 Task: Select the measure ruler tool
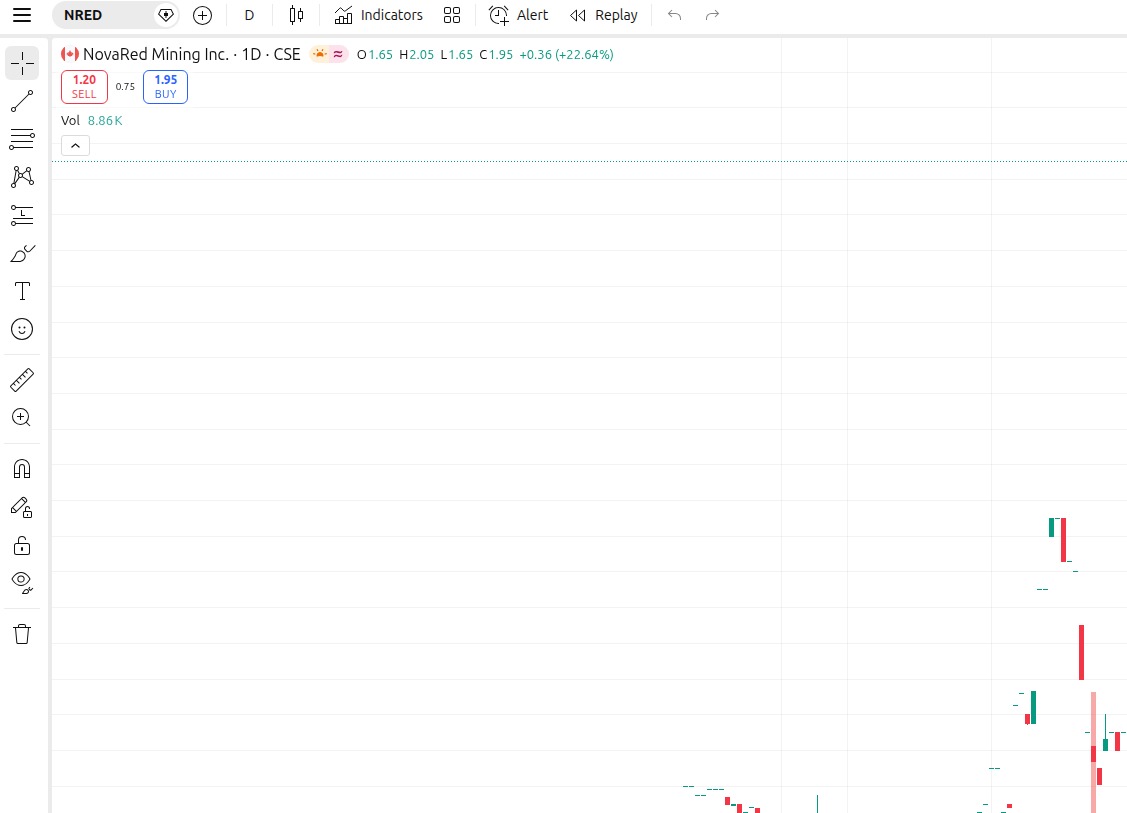(x=22, y=379)
